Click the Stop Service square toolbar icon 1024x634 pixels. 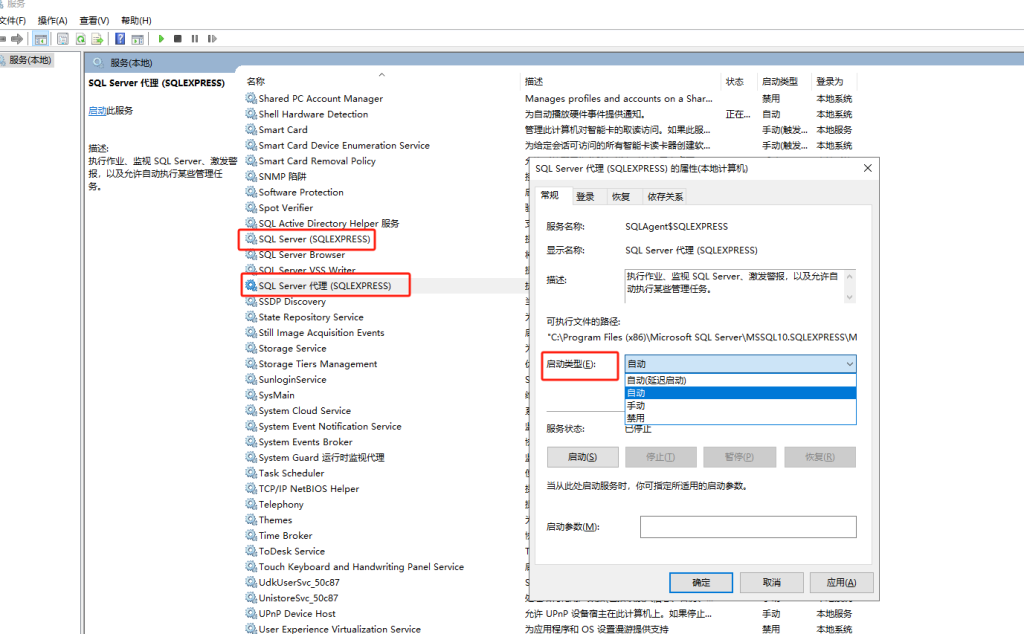point(178,39)
